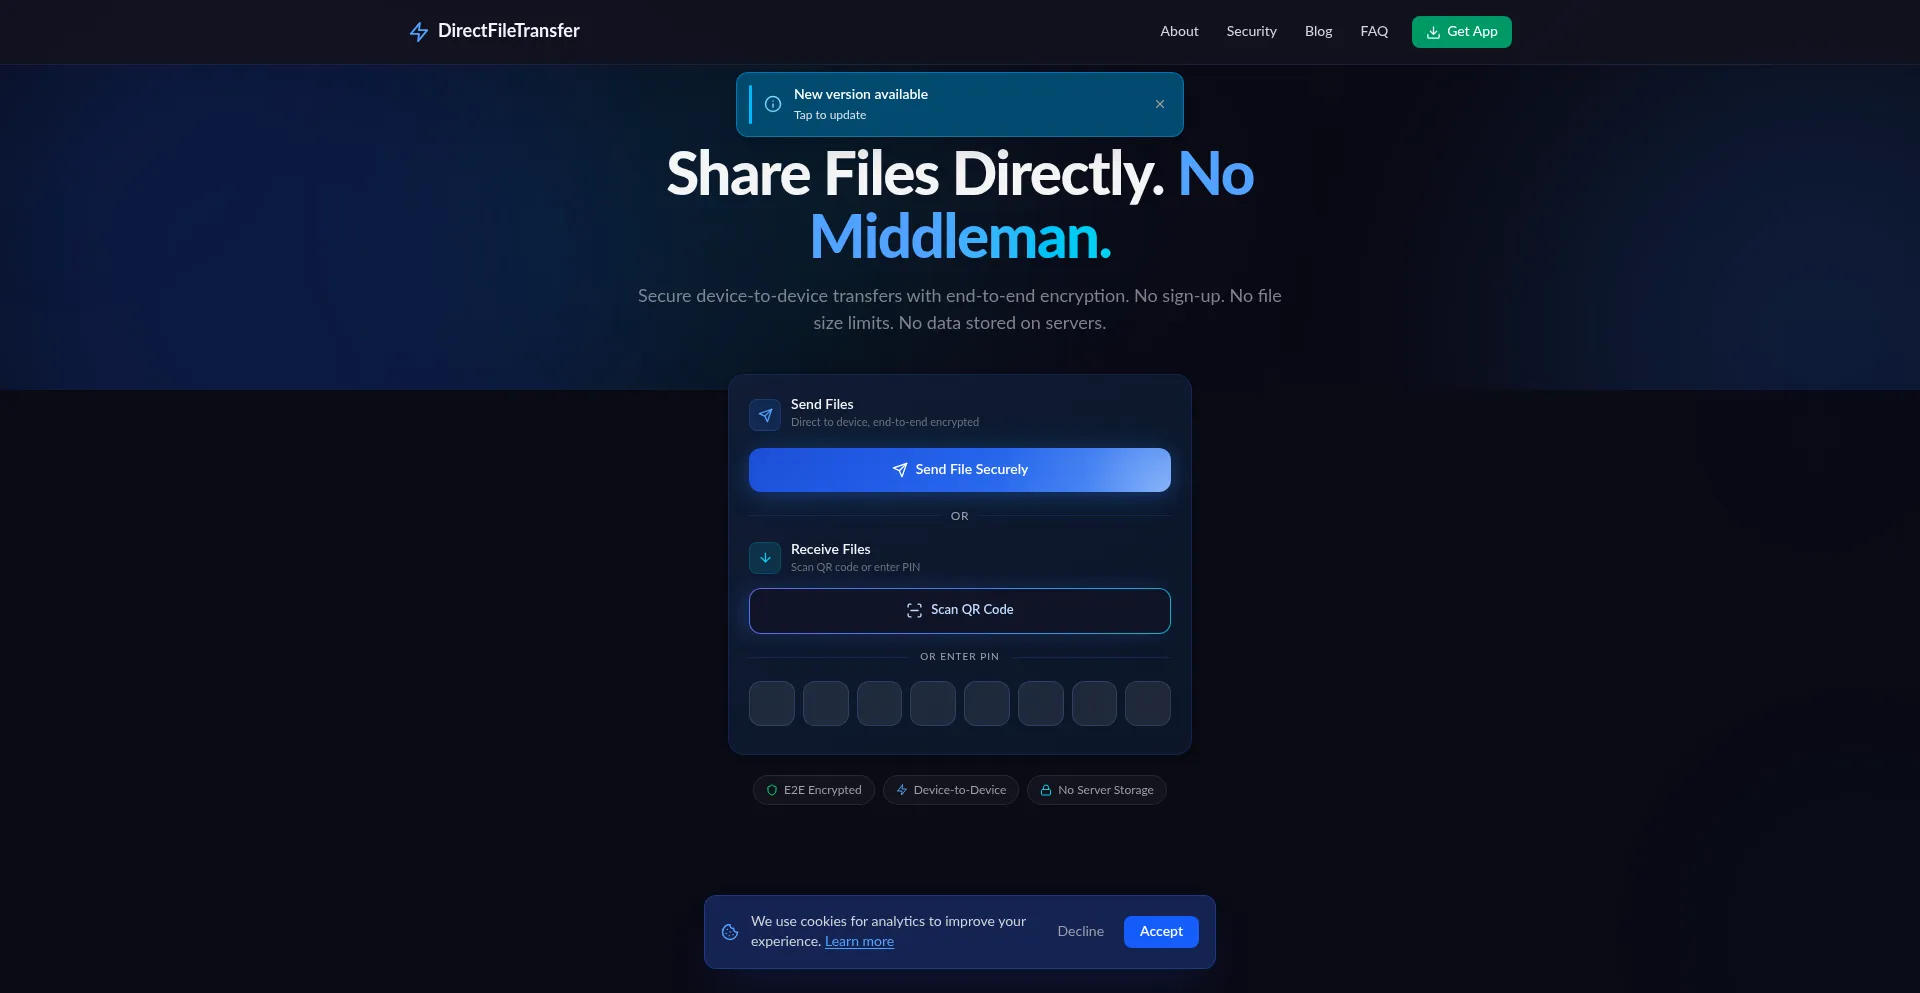The image size is (1920, 993).
Task: Click the 'Tap to update' text
Action: 830,116
